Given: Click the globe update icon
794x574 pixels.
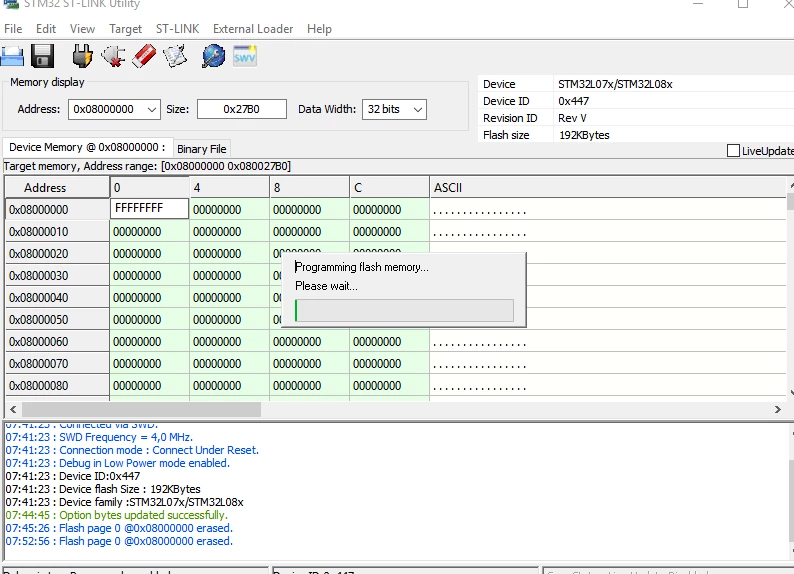Looking at the screenshot, I should (214, 56).
